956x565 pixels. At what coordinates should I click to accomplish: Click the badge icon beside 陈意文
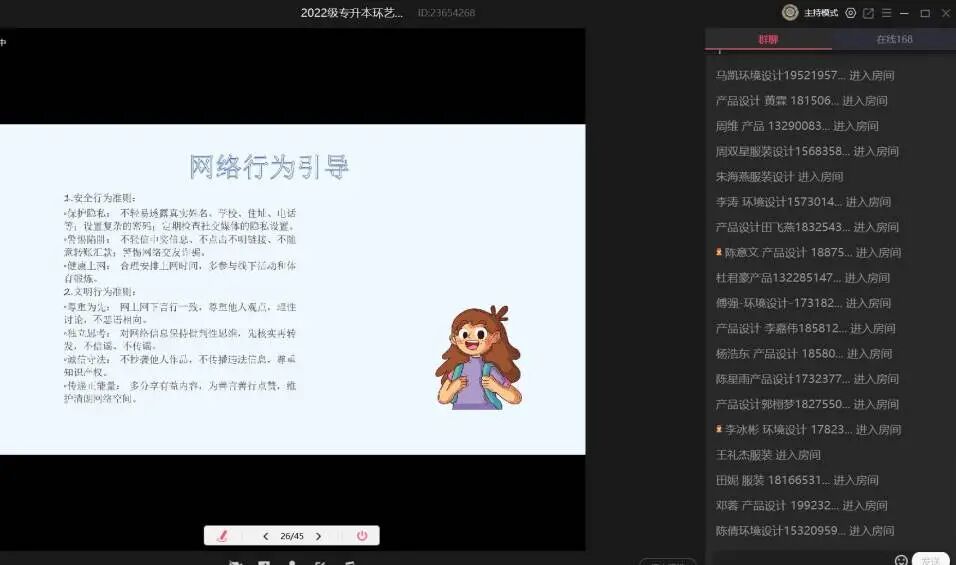[x=719, y=252]
